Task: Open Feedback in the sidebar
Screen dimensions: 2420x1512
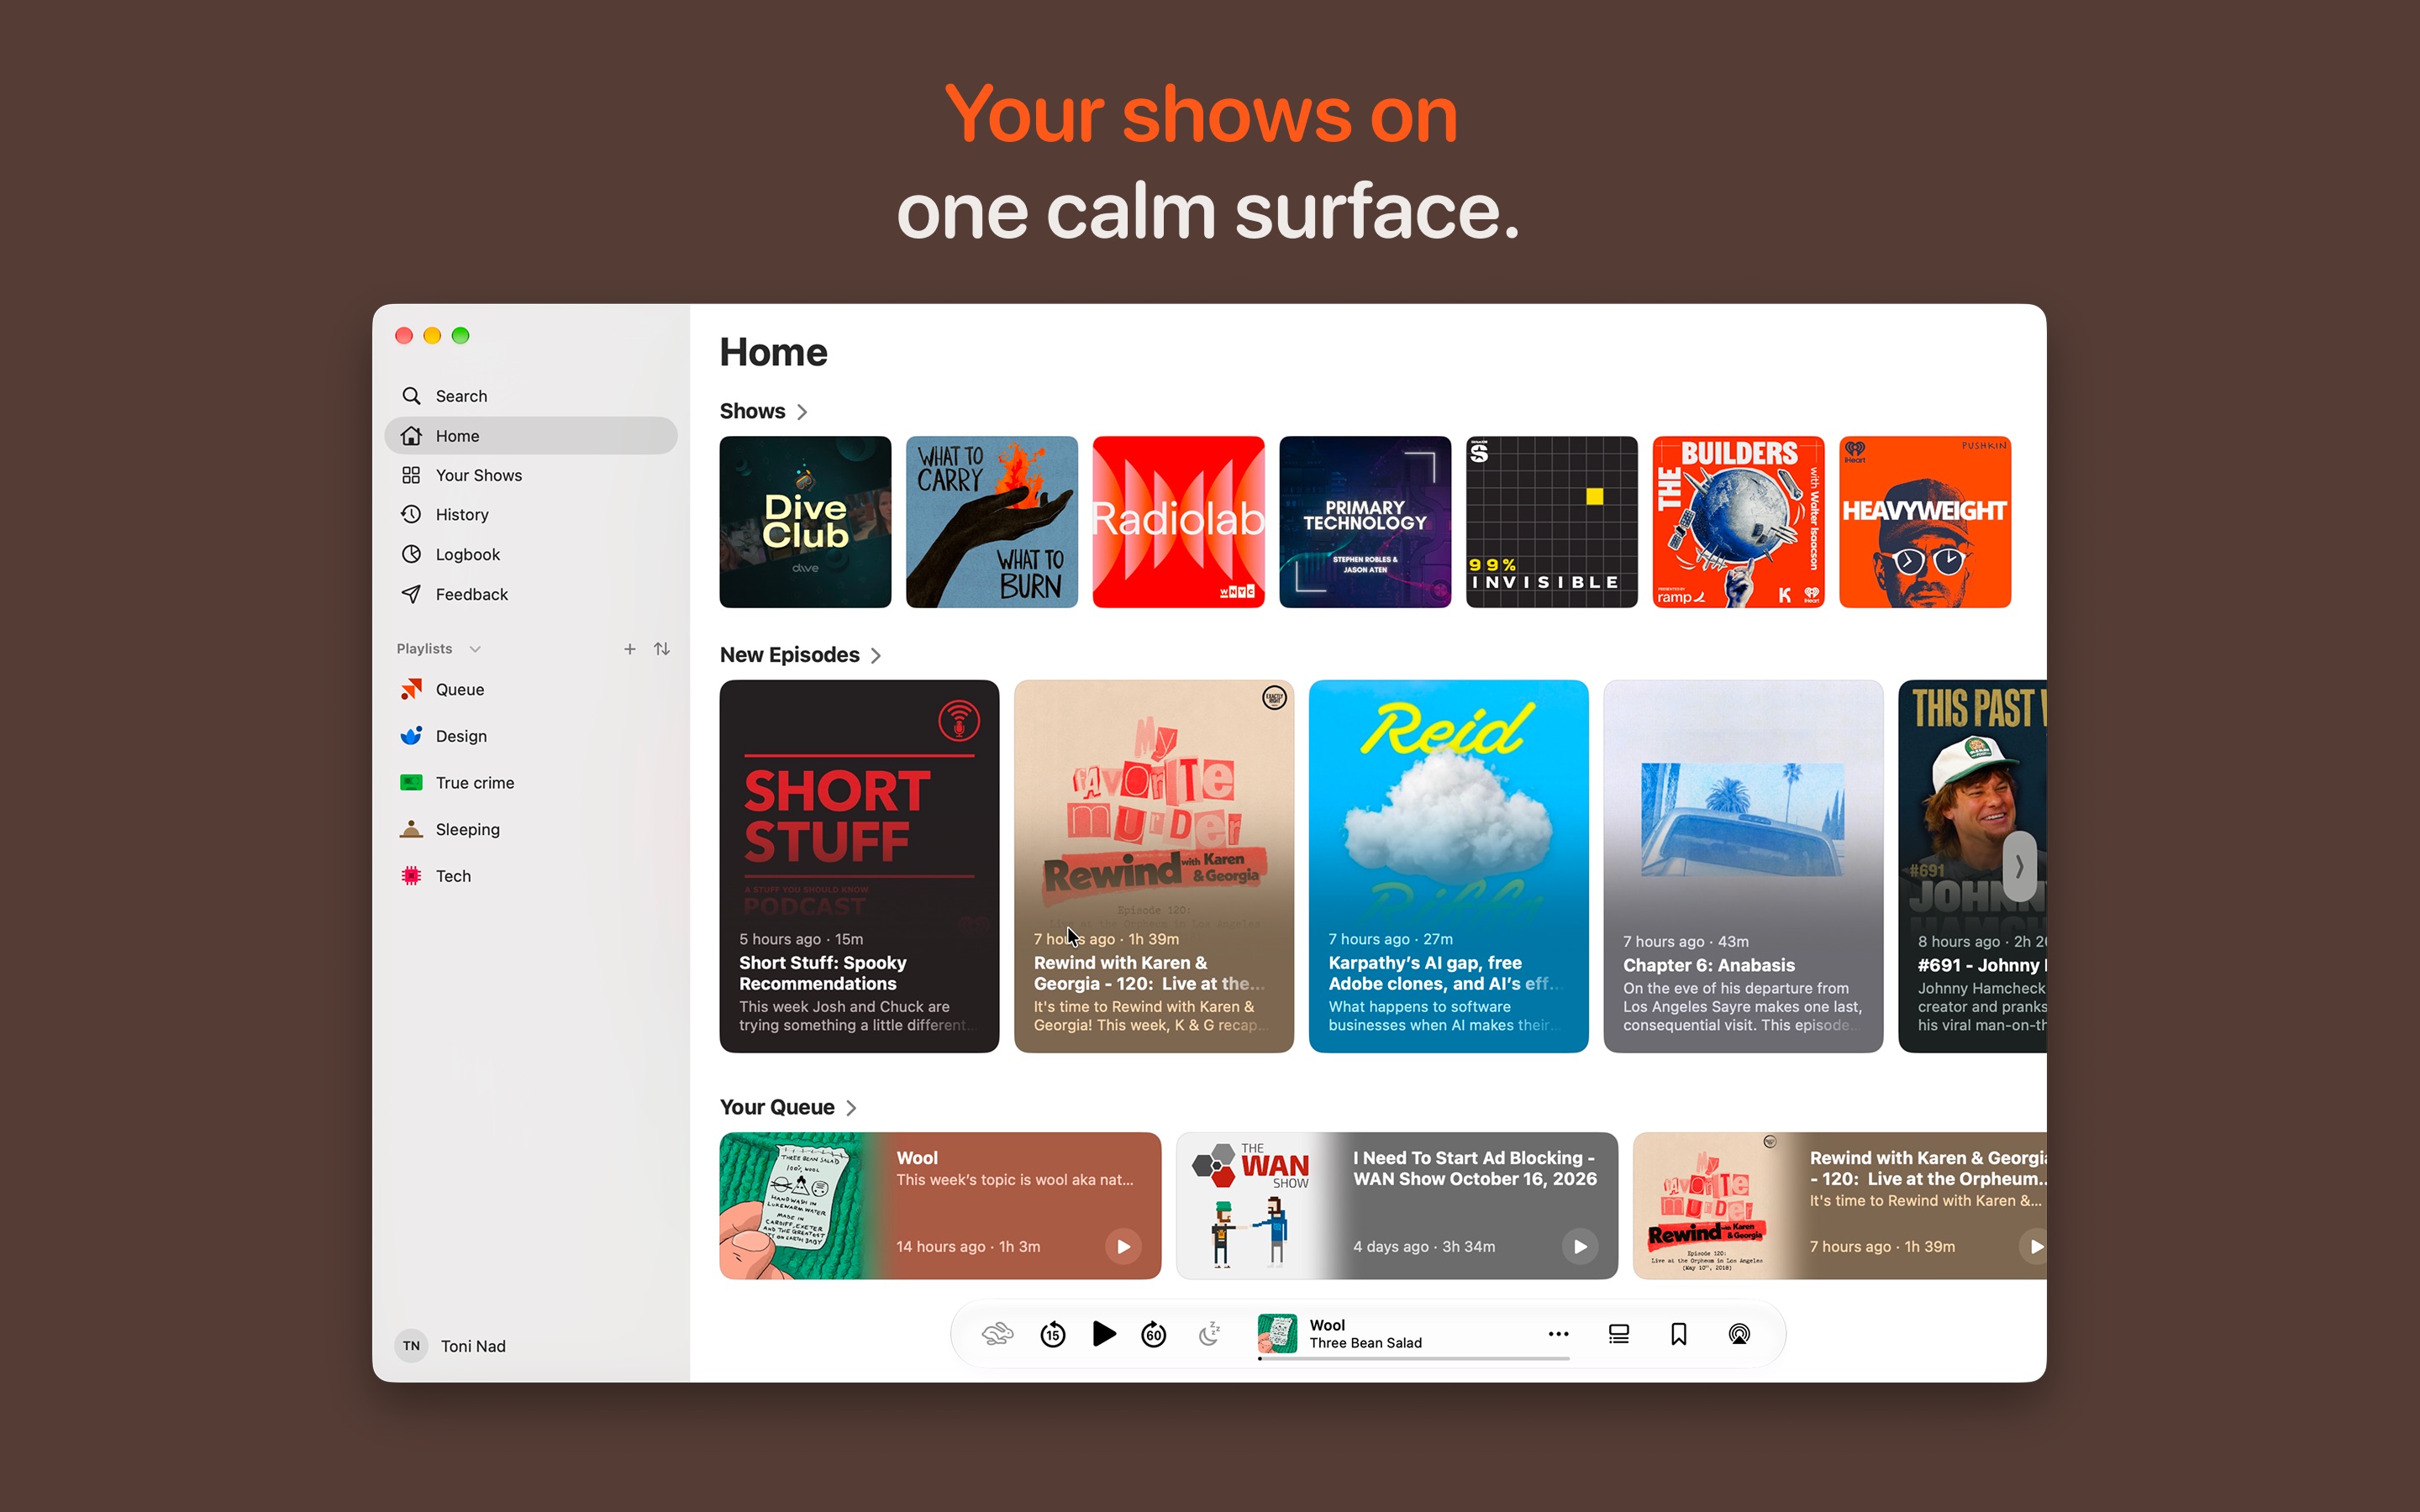Action: 530,594
